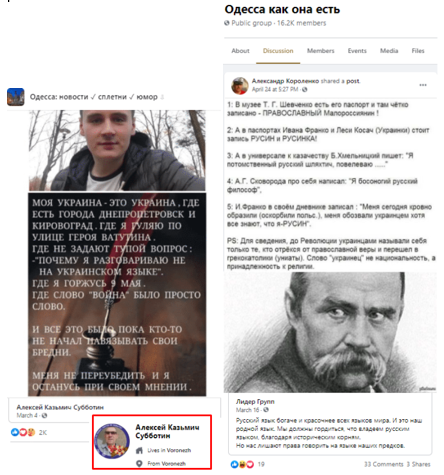The image size is (444, 475).
Task: Click the 3 Shares link
Action: [418, 464]
